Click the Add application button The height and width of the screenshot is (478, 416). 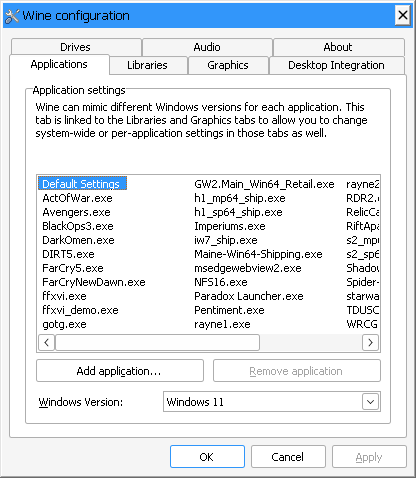pyautogui.click(x=120, y=371)
